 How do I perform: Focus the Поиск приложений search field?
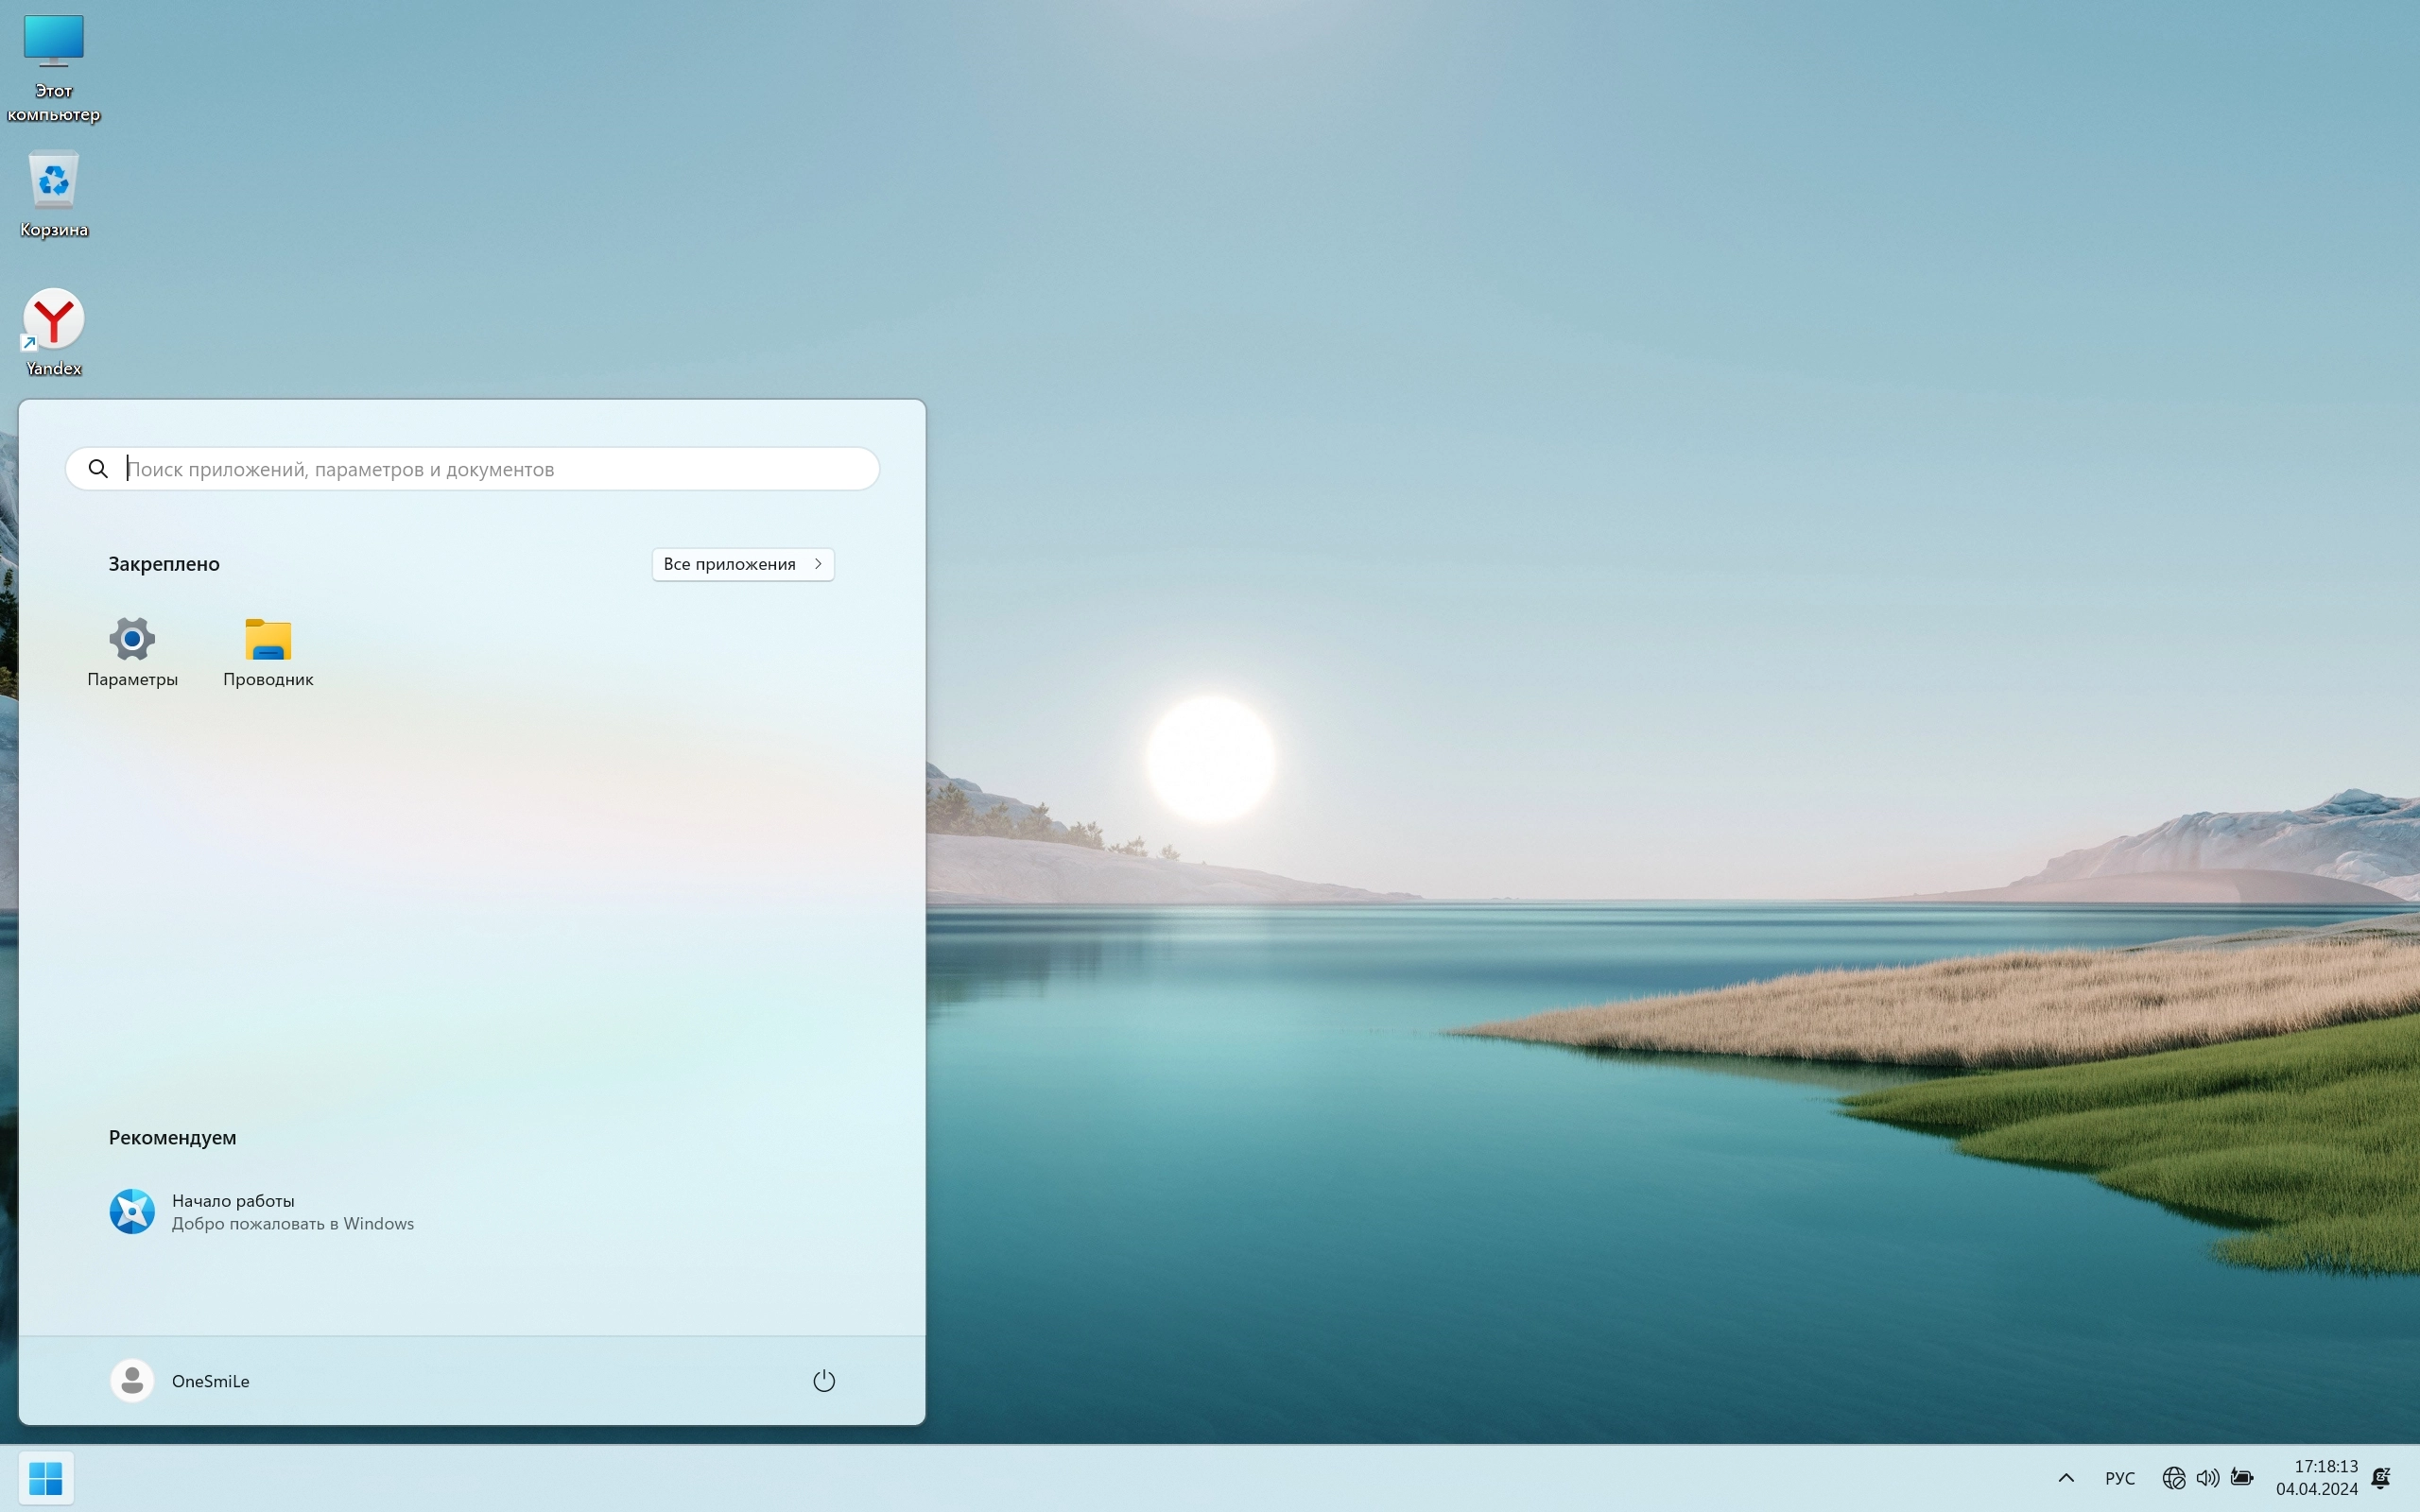click(490, 469)
